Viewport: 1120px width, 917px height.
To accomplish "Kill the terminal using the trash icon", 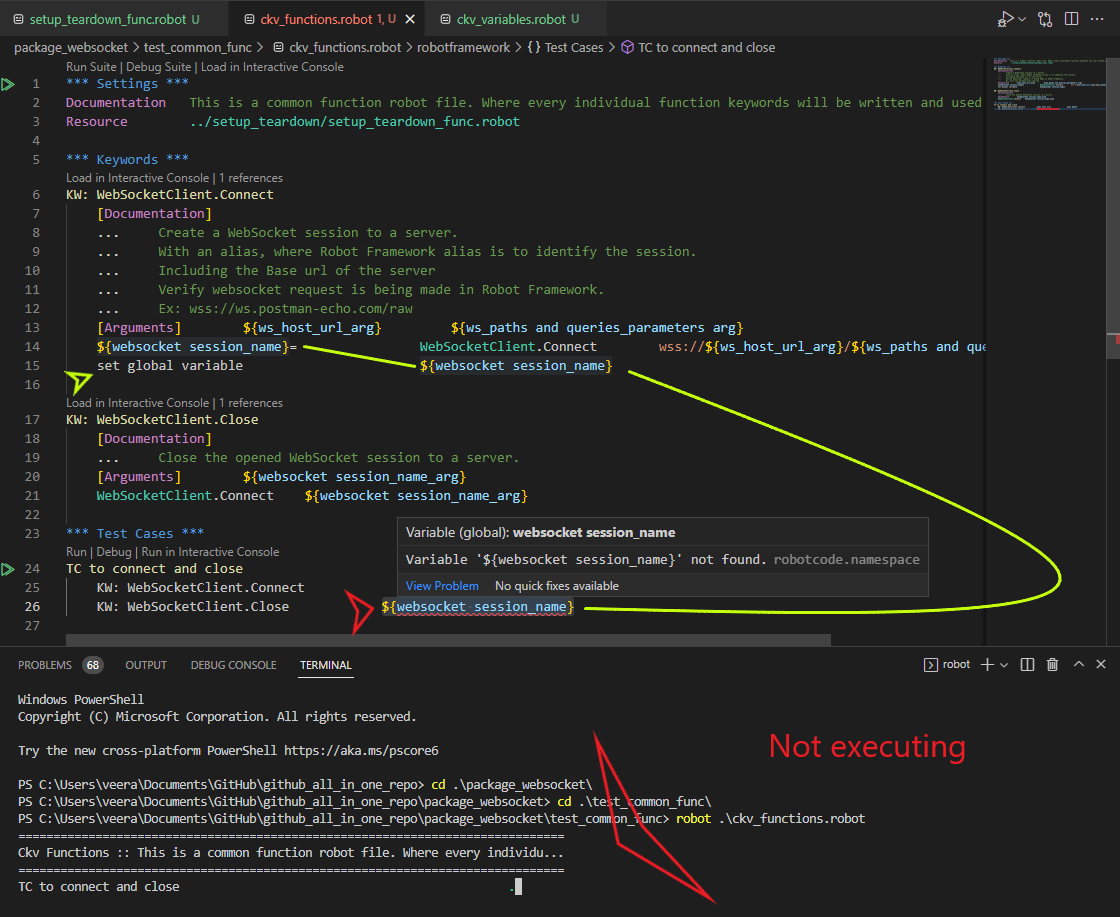I will click(x=1053, y=663).
